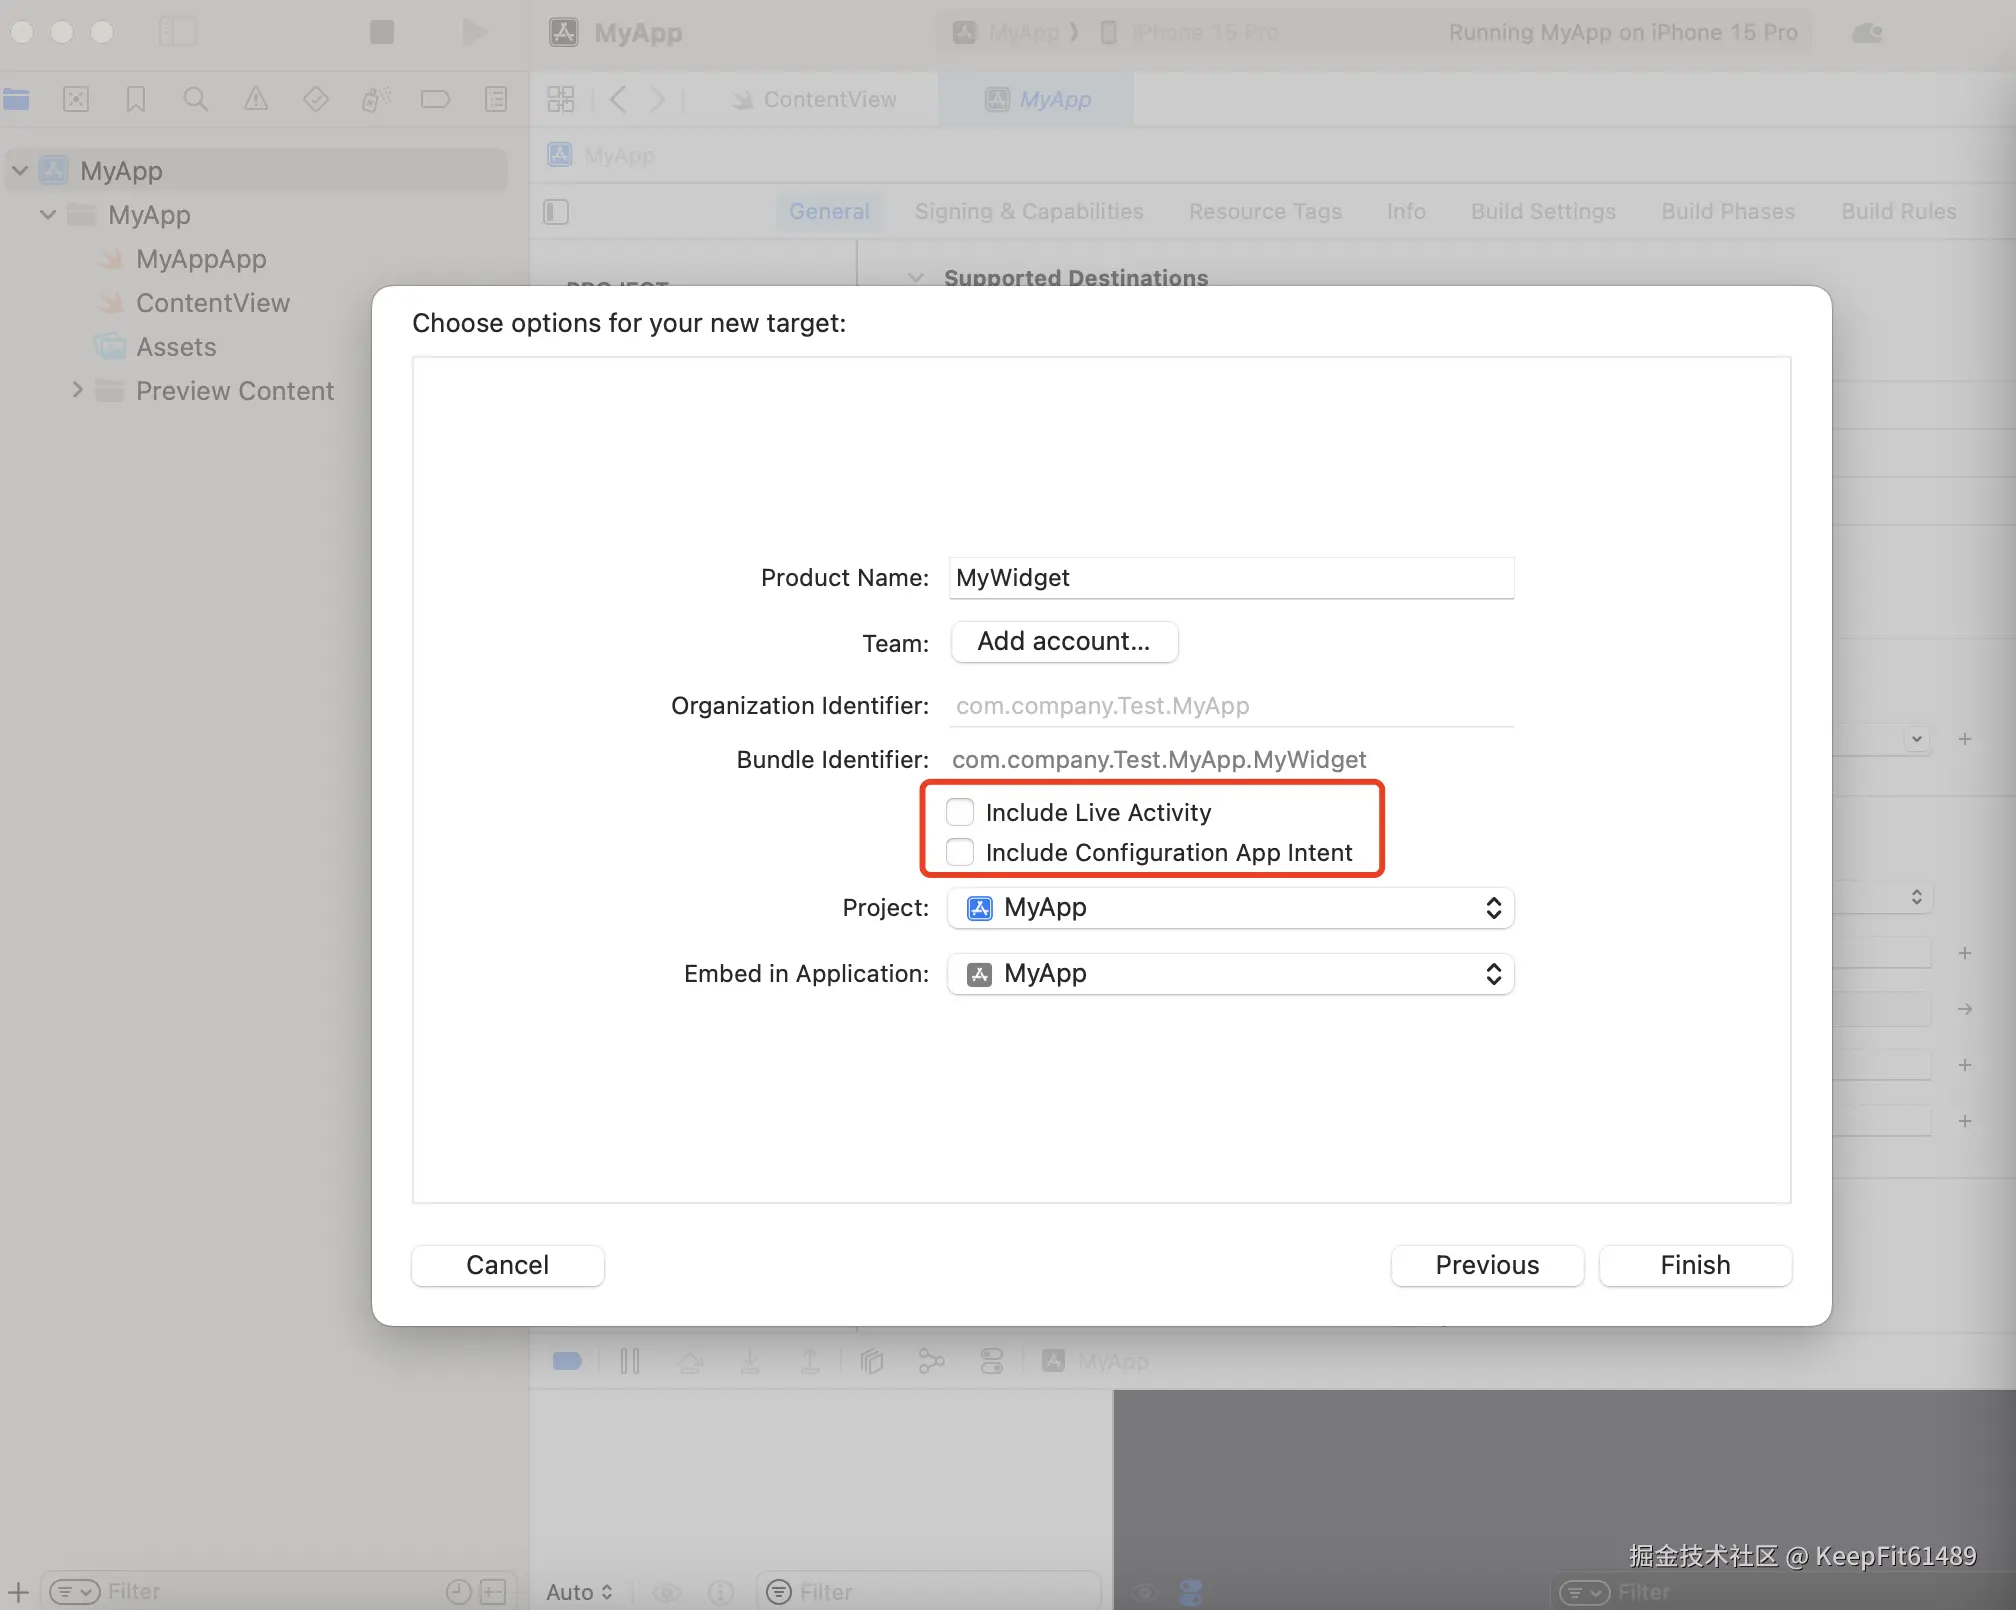Open the Project popup showing MyApp
Viewport: 2016px width, 1610px height.
[1230, 908]
